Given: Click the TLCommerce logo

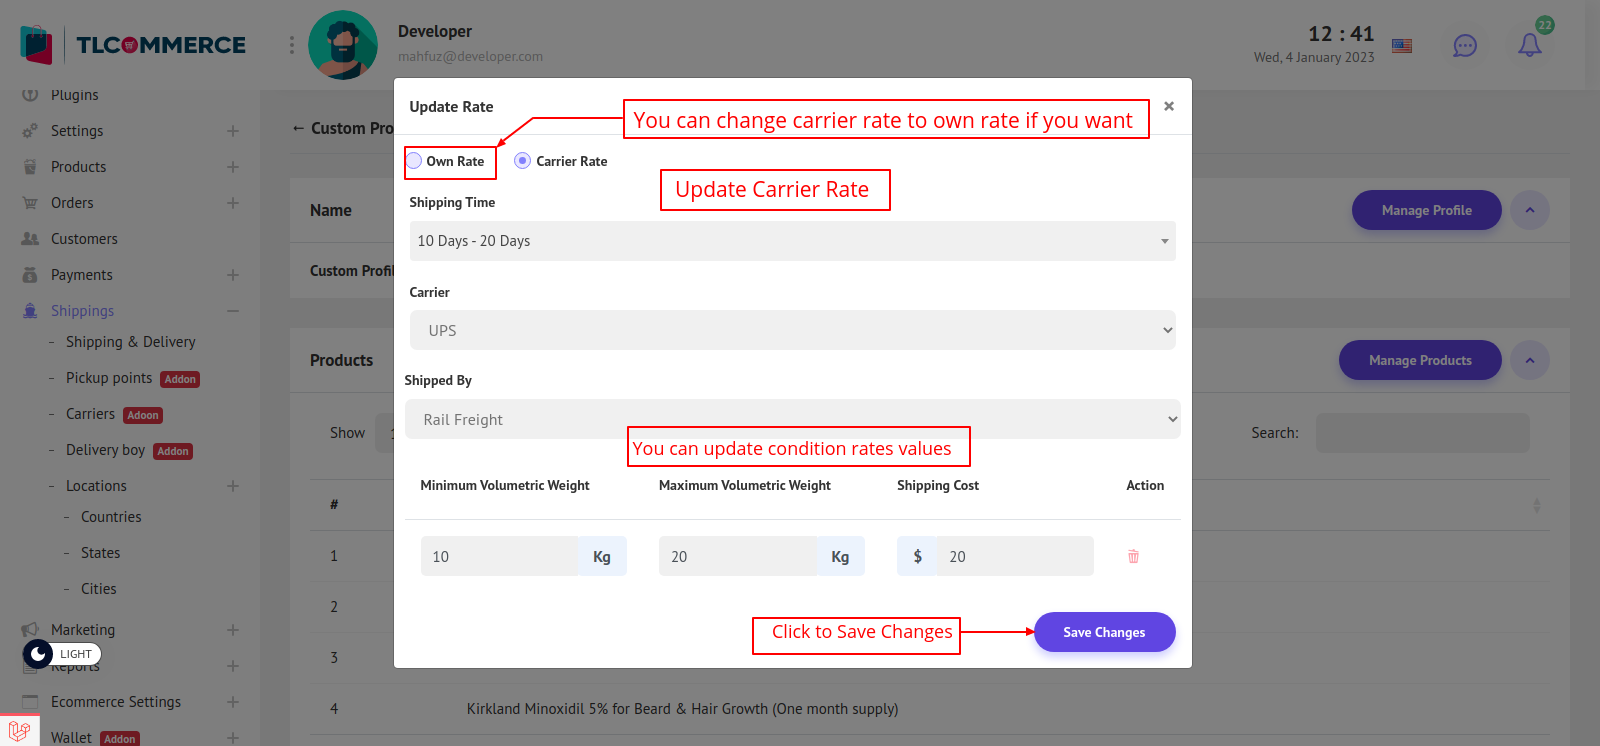Looking at the screenshot, I should (133, 45).
